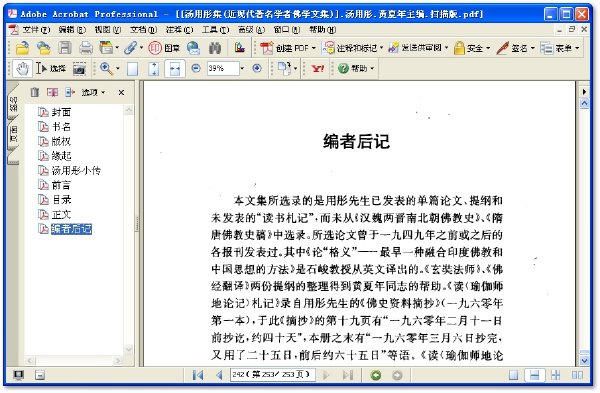Set view to Actual Size page icon
This screenshot has width=600, height=393.
132,68
